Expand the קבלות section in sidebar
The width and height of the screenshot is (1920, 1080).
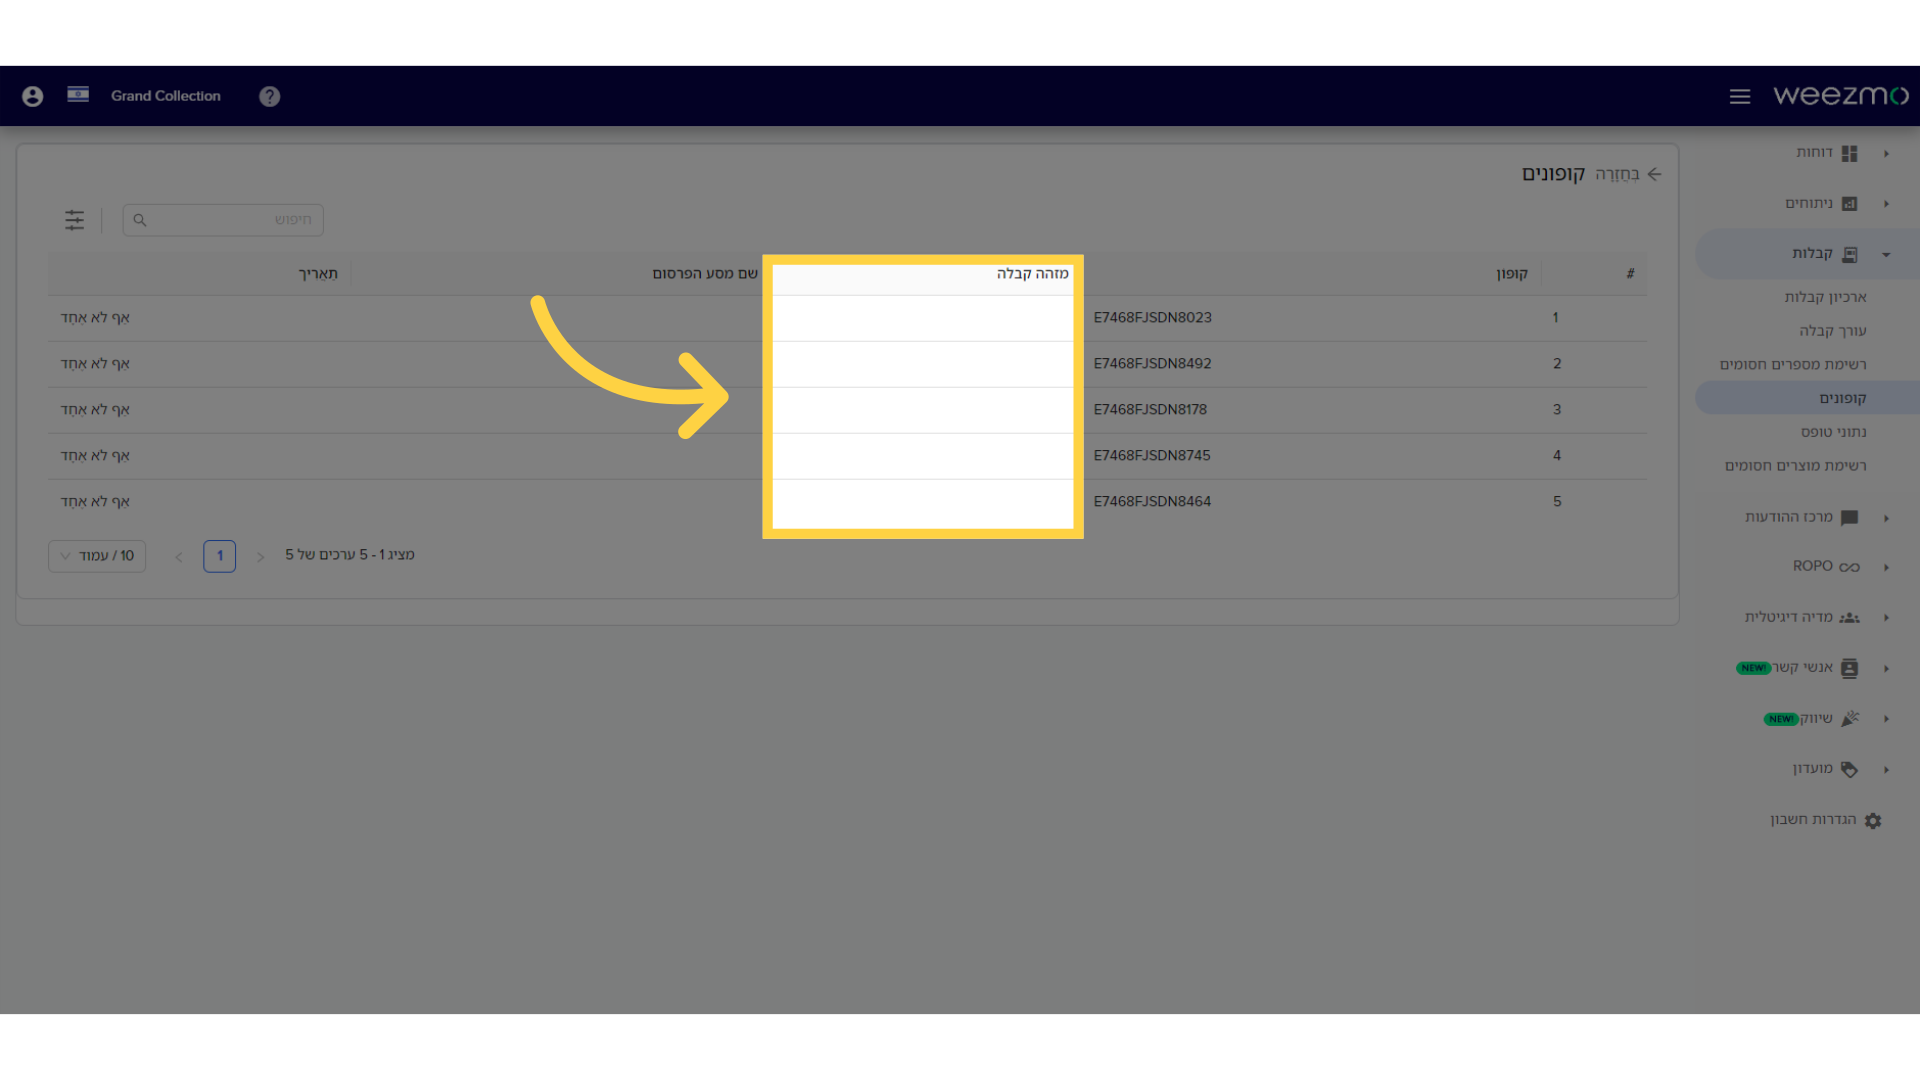click(1886, 253)
